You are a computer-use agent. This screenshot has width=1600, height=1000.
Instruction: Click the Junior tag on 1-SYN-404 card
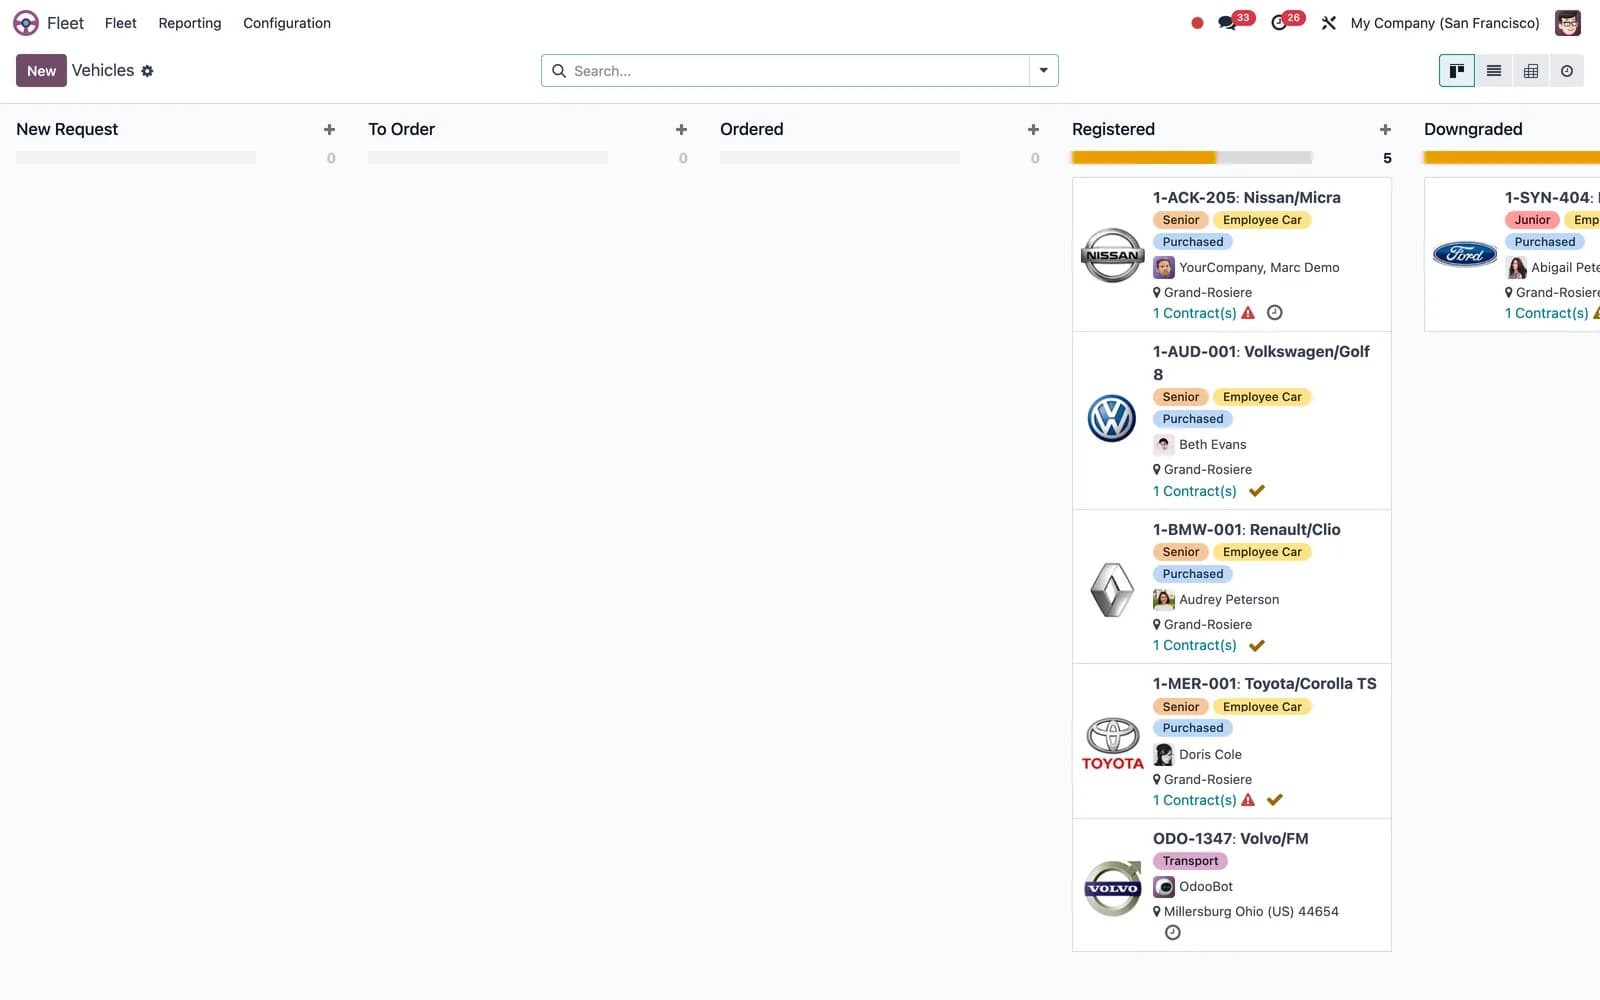coord(1532,220)
